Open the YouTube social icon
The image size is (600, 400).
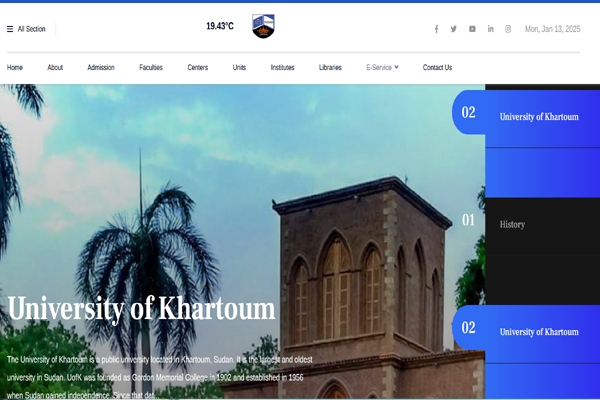click(x=472, y=29)
